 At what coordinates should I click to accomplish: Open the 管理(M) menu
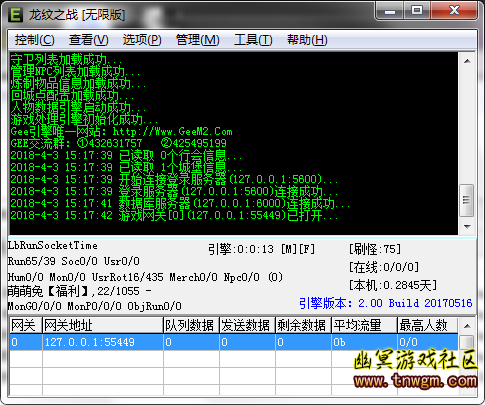(x=198, y=40)
